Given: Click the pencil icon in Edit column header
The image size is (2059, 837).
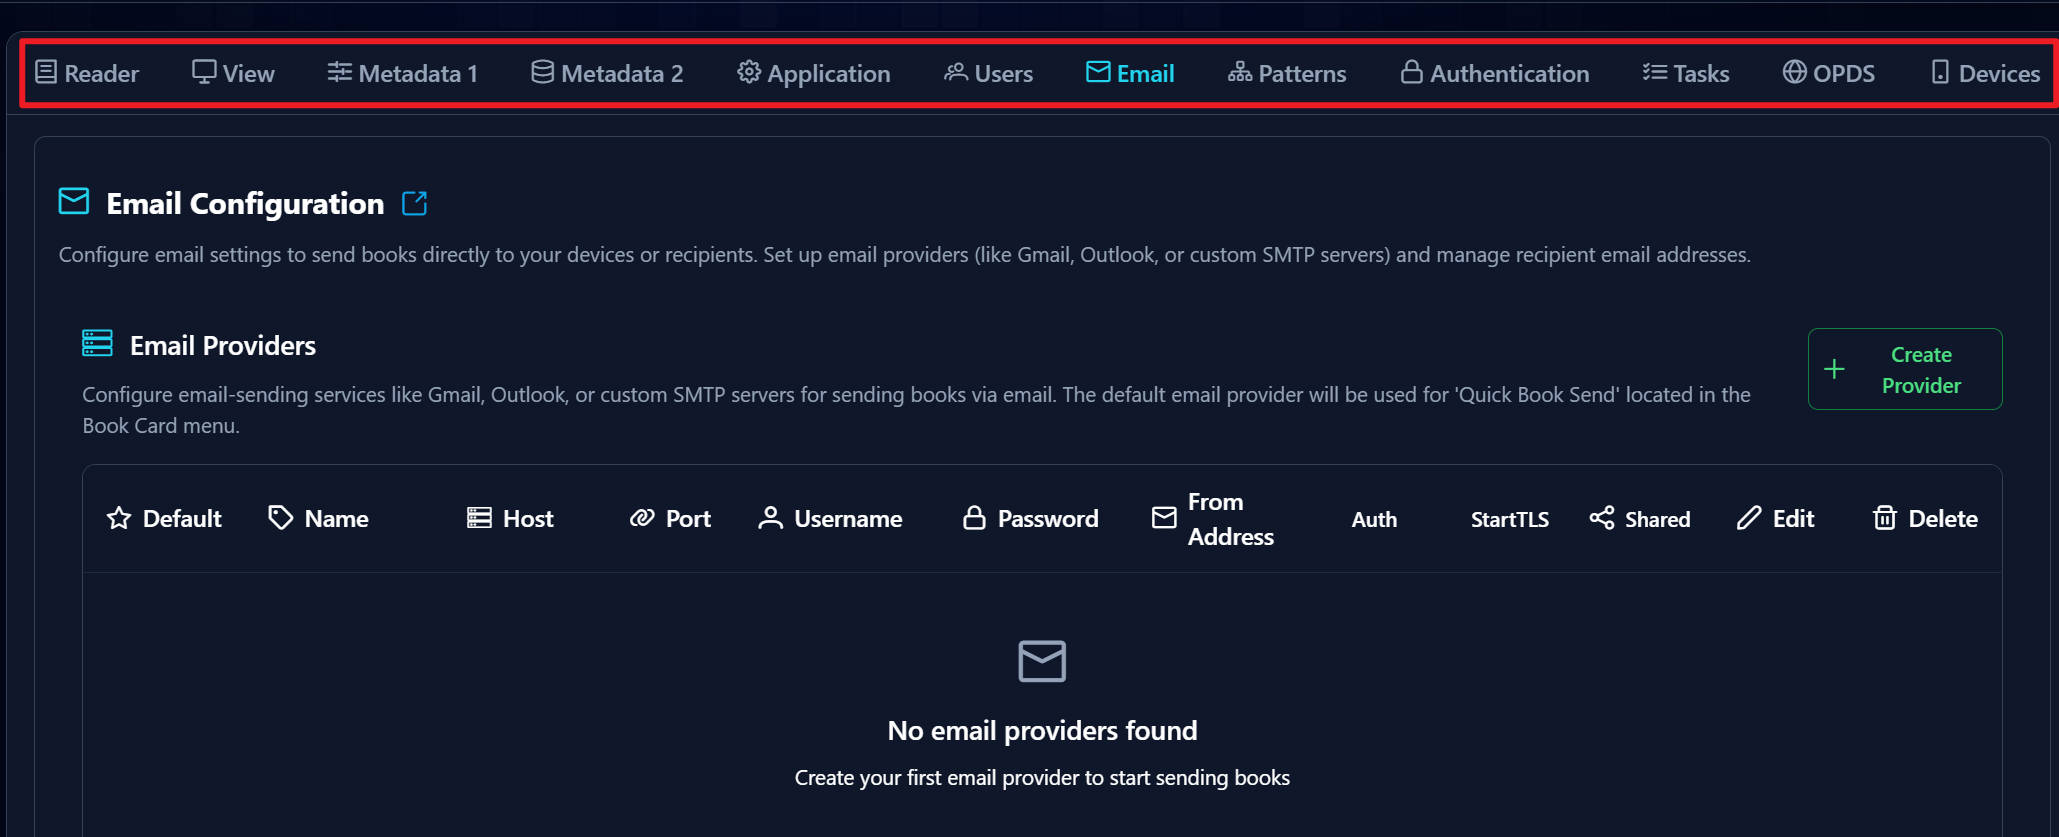Looking at the screenshot, I should pos(1749,518).
